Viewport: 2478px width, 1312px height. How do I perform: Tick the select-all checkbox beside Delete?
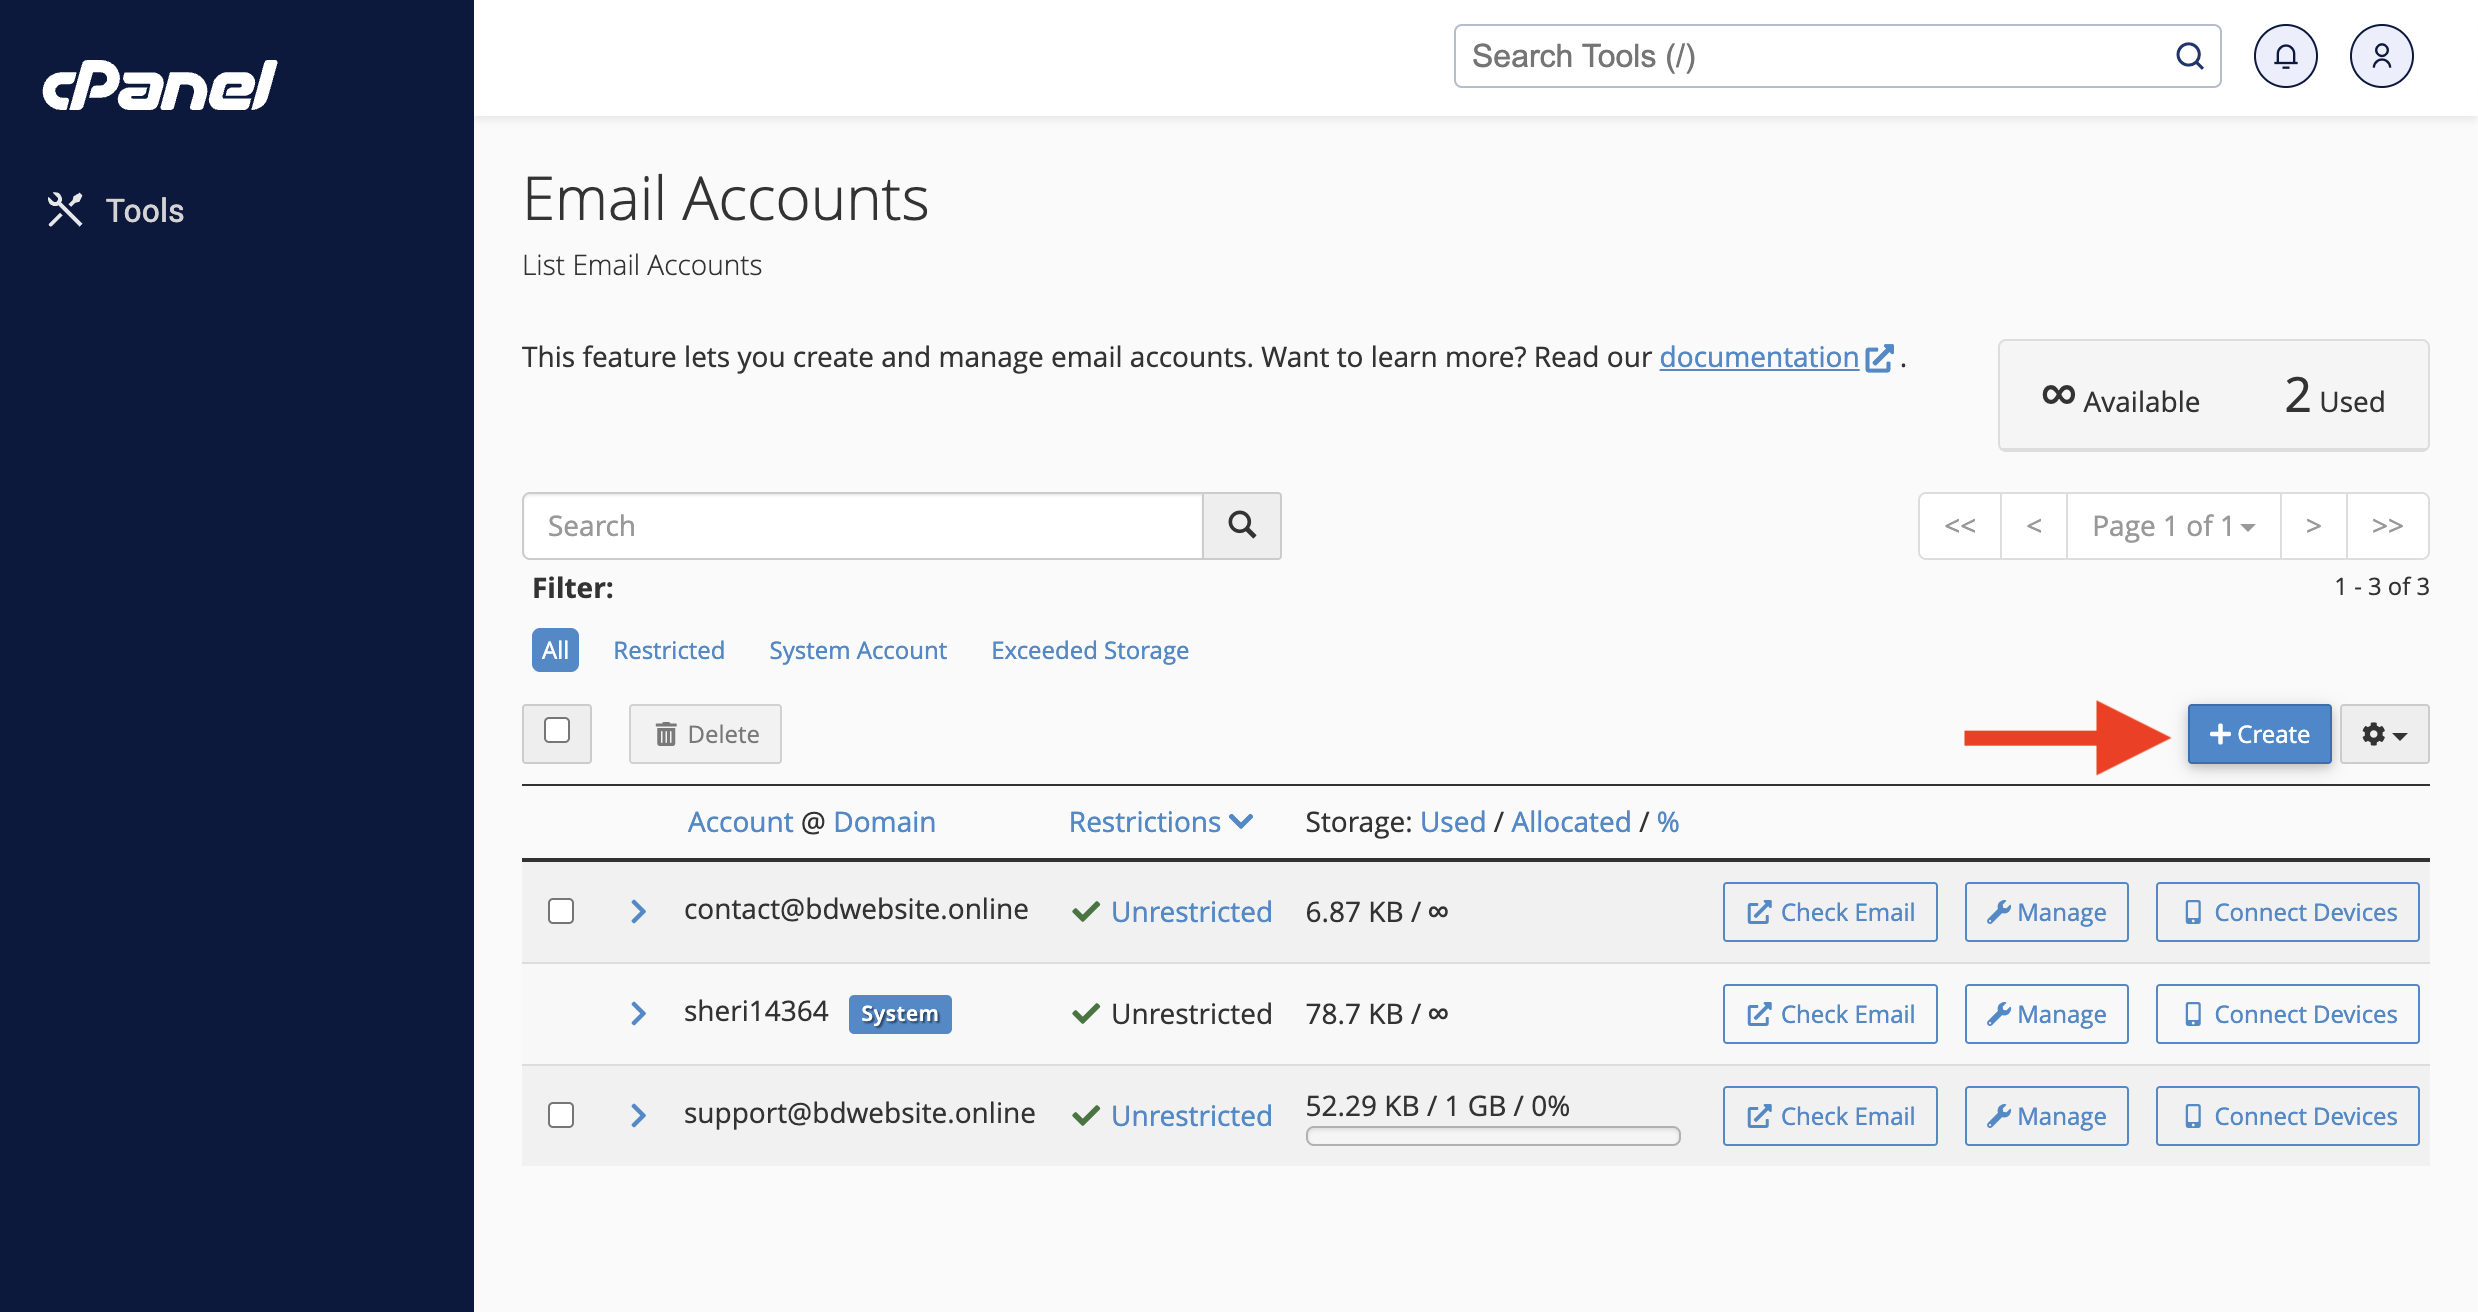[x=557, y=731]
